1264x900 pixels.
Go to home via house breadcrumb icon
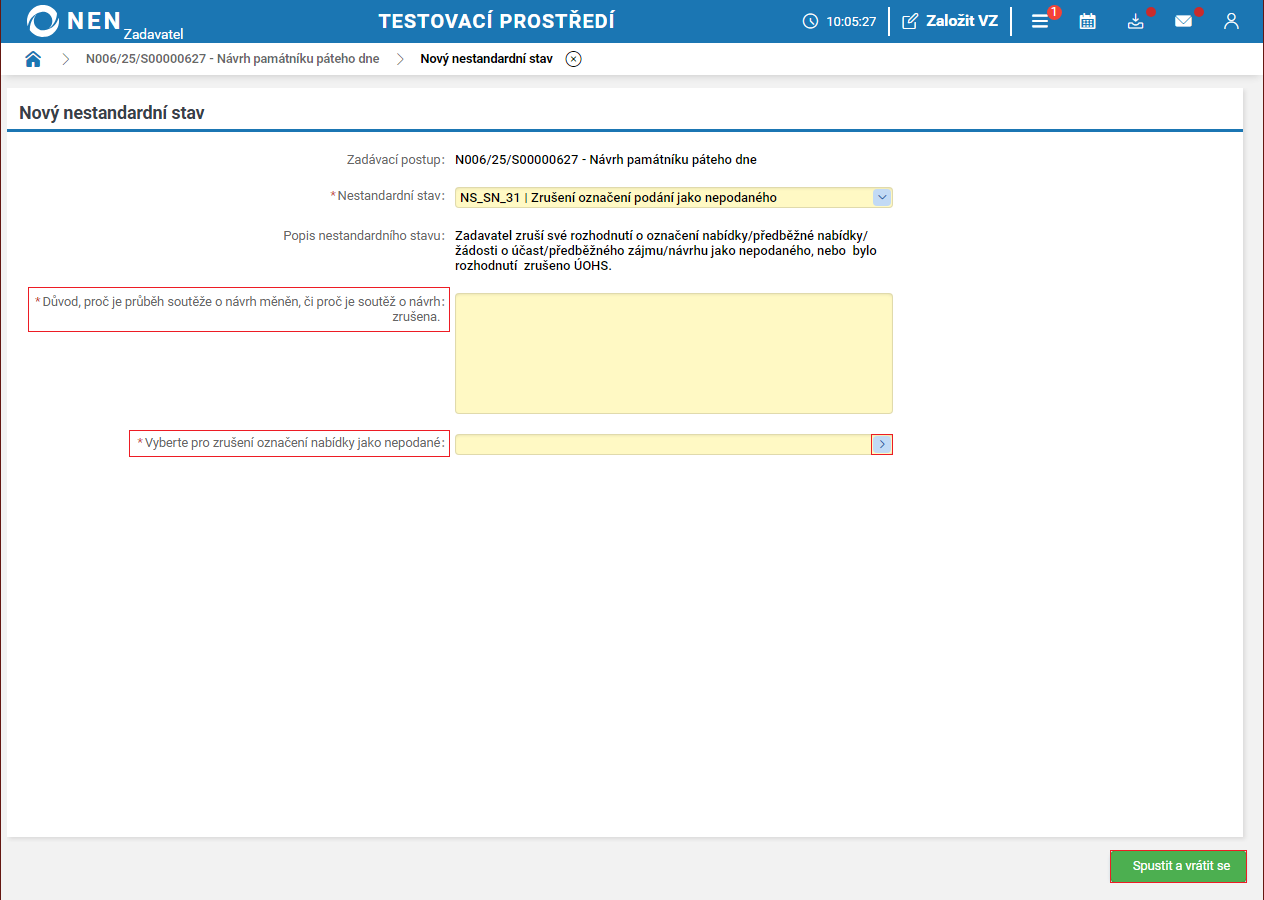coord(33,59)
